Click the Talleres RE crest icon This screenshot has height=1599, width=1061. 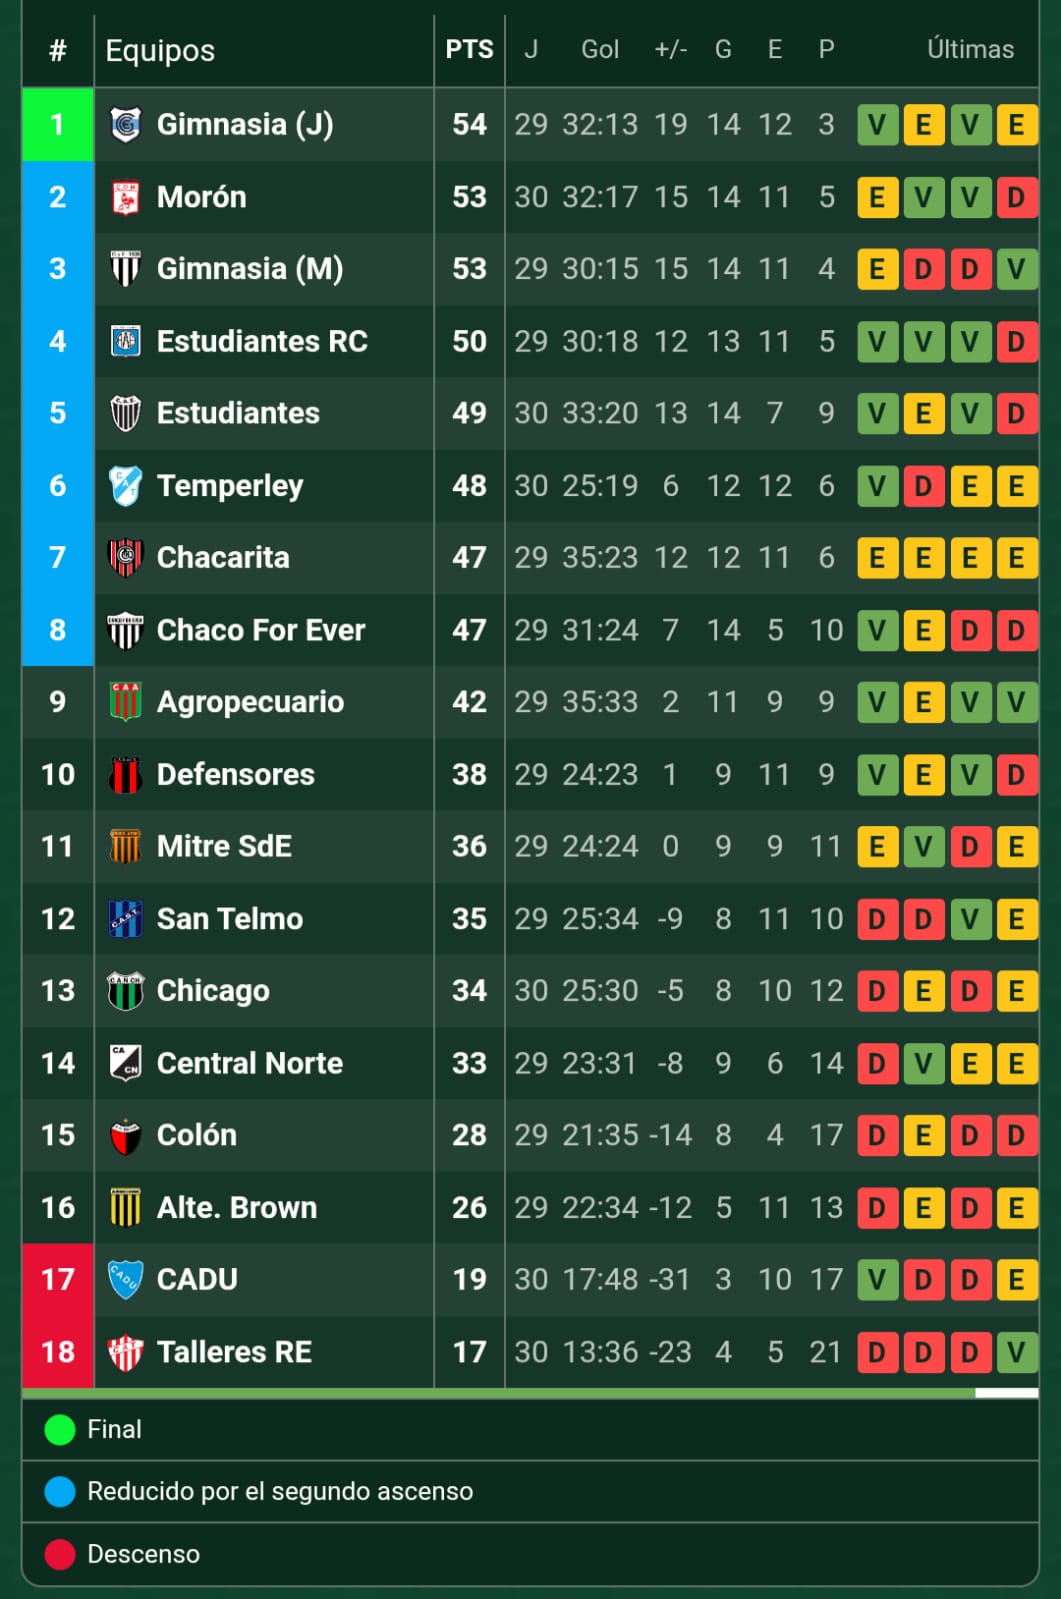(125, 1352)
